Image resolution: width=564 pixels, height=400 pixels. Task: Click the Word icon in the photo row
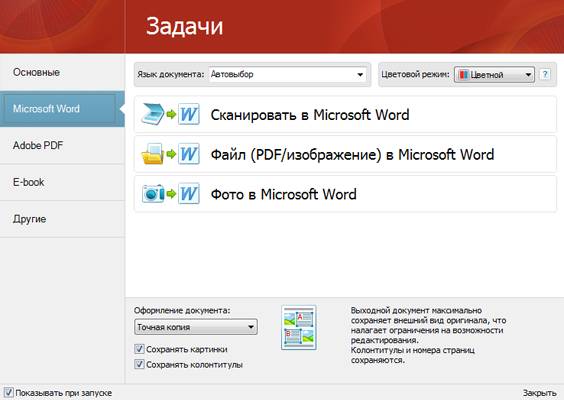point(189,194)
